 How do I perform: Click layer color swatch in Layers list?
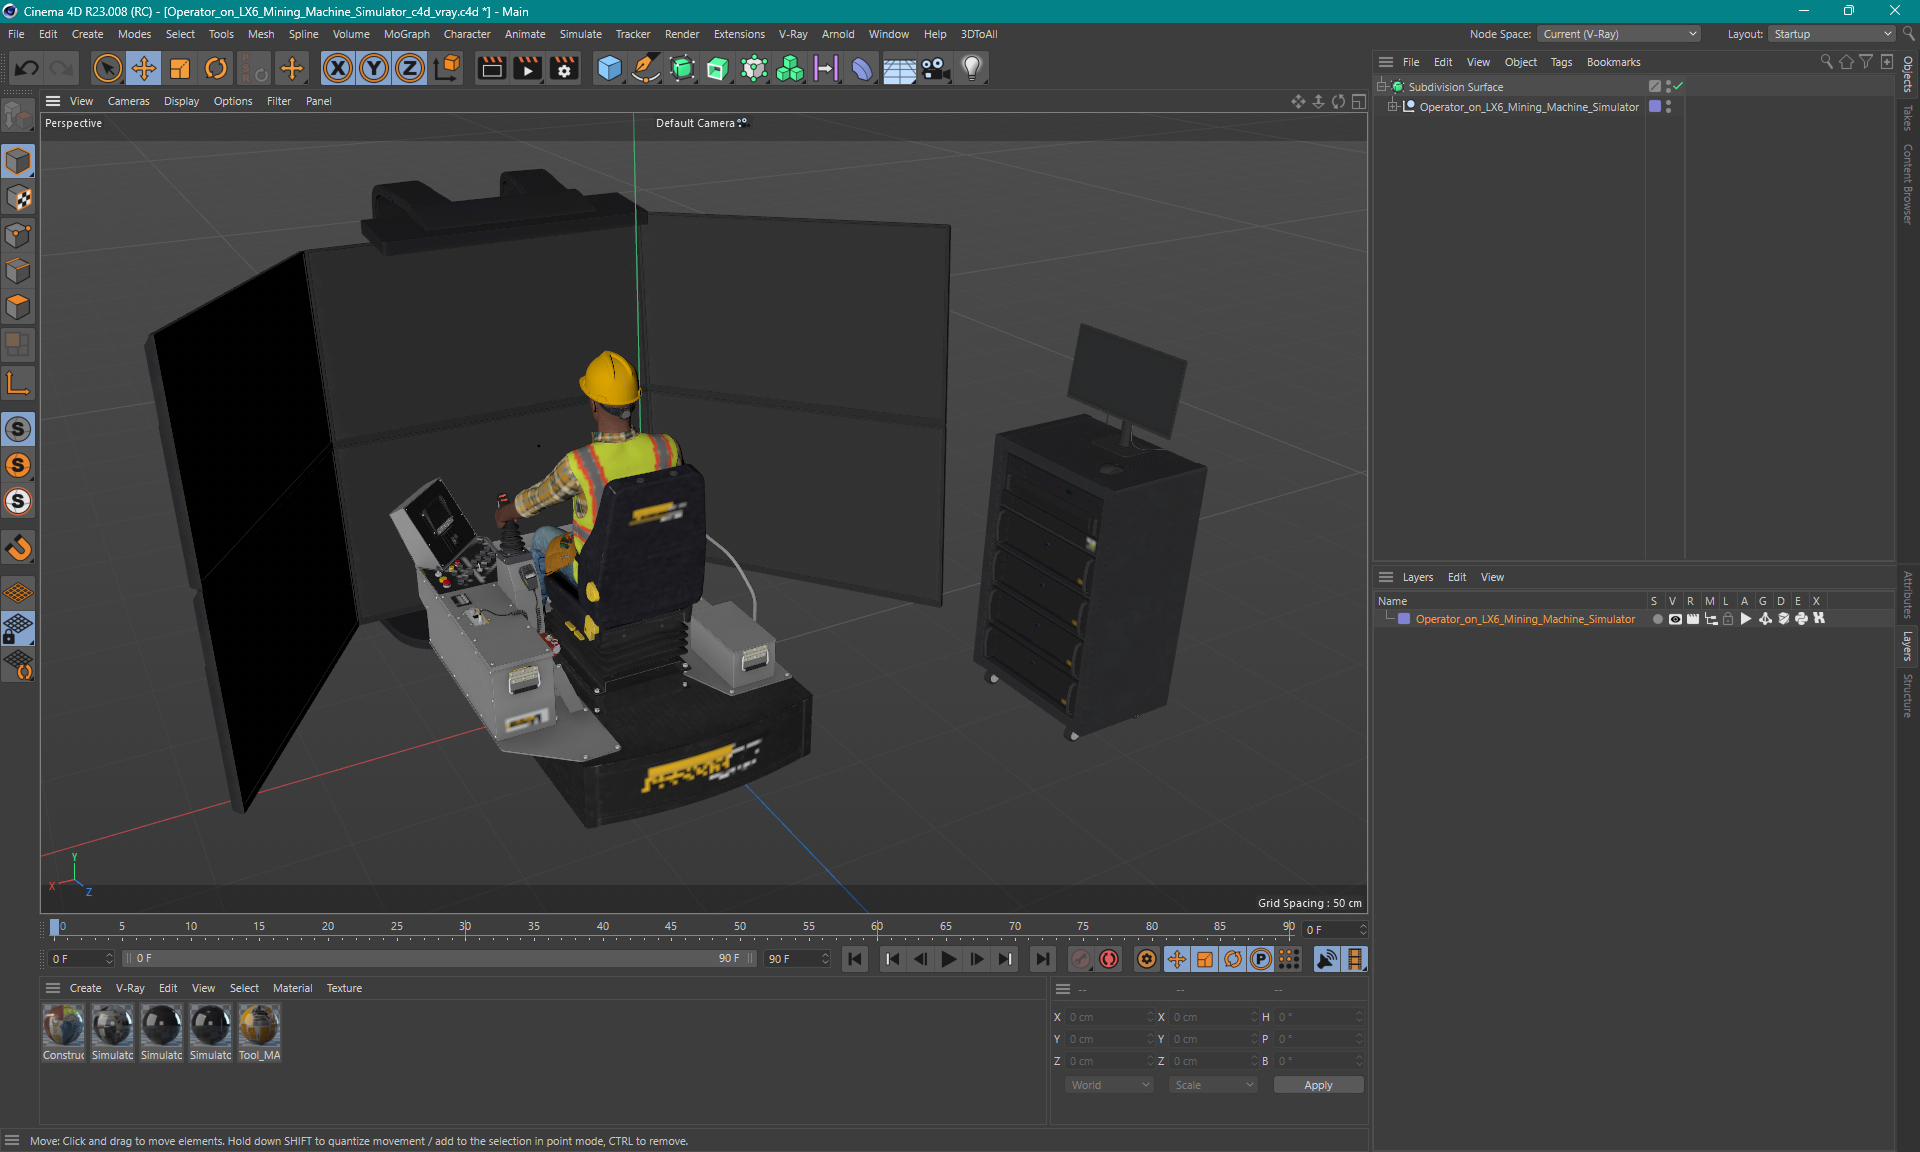1404,619
